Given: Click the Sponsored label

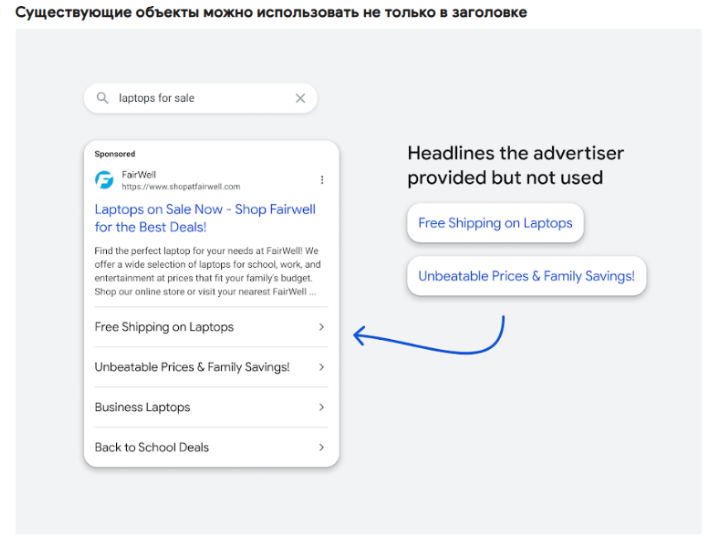Looking at the screenshot, I should (x=115, y=154).
